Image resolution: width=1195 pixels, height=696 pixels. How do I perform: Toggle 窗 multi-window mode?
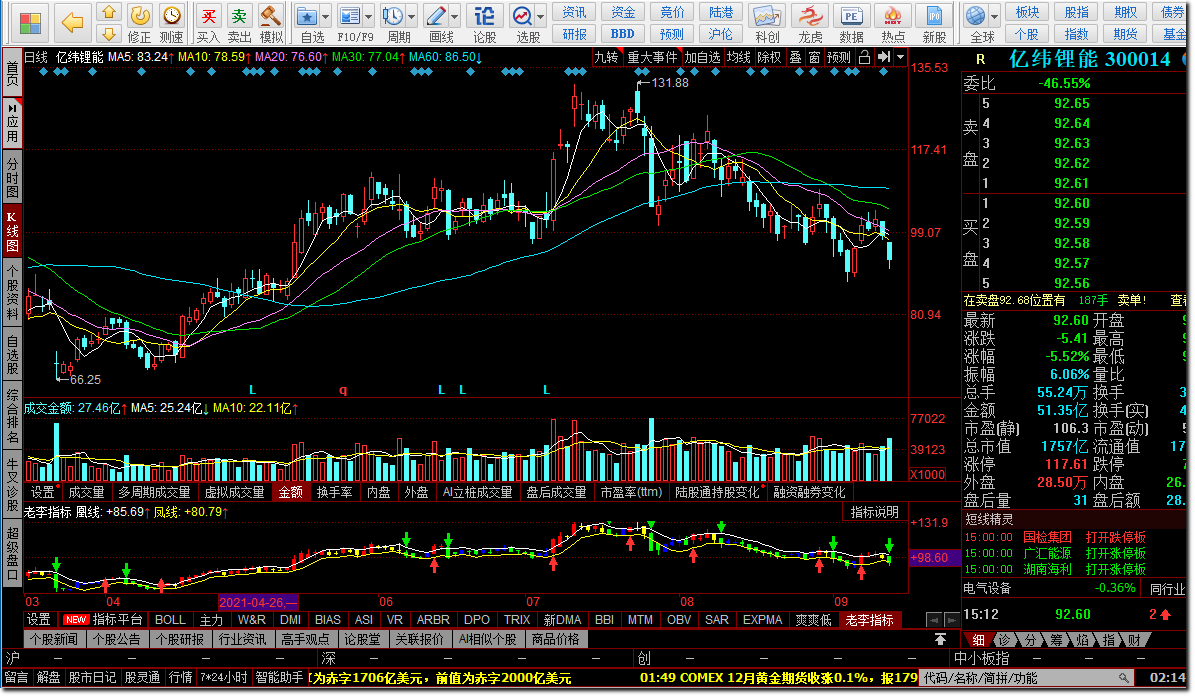coord(815,57)
